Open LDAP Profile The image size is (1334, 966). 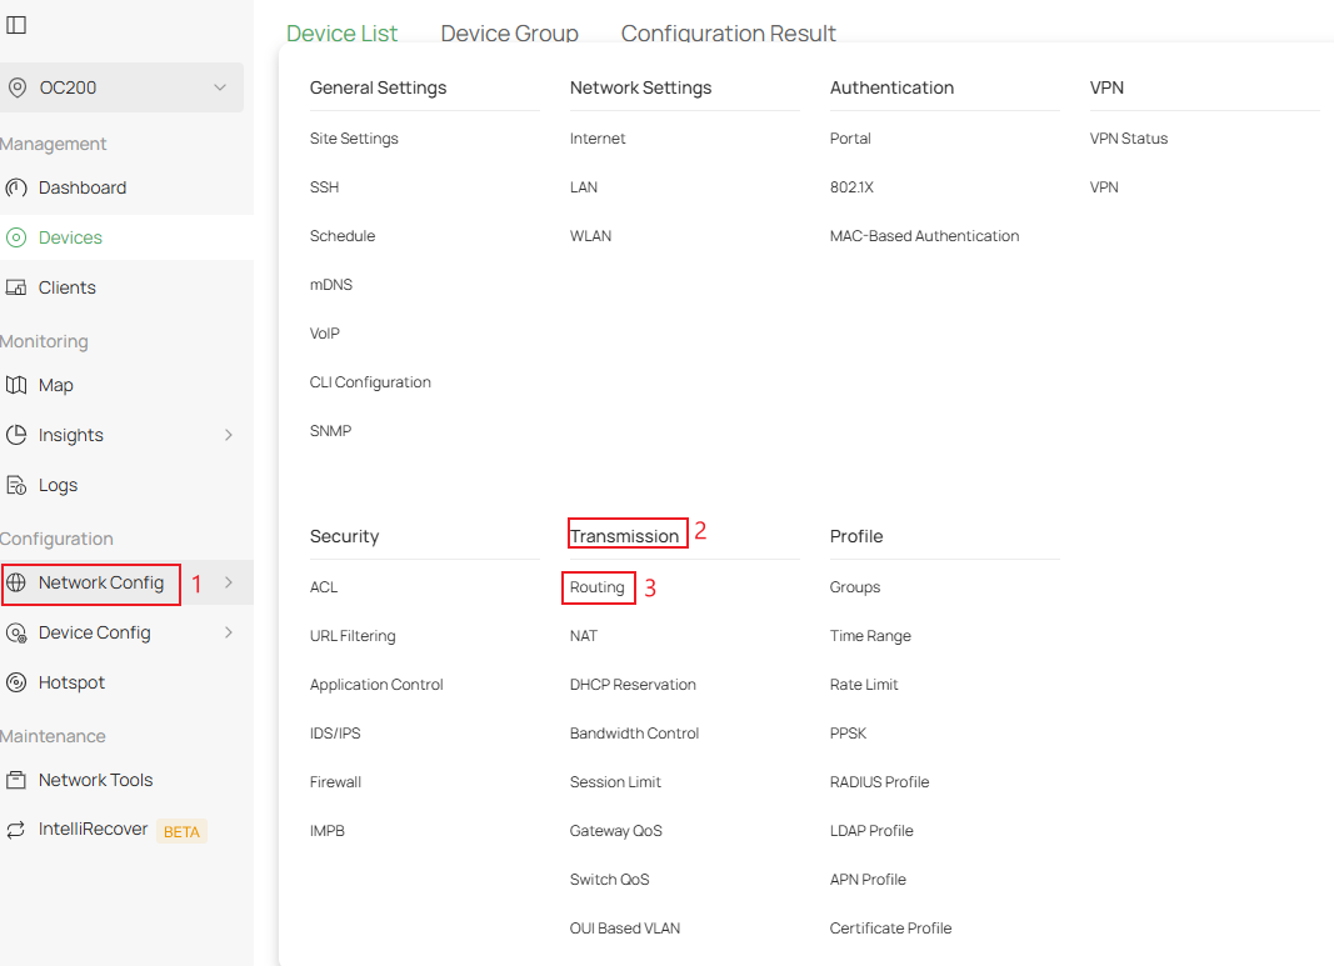871,831
